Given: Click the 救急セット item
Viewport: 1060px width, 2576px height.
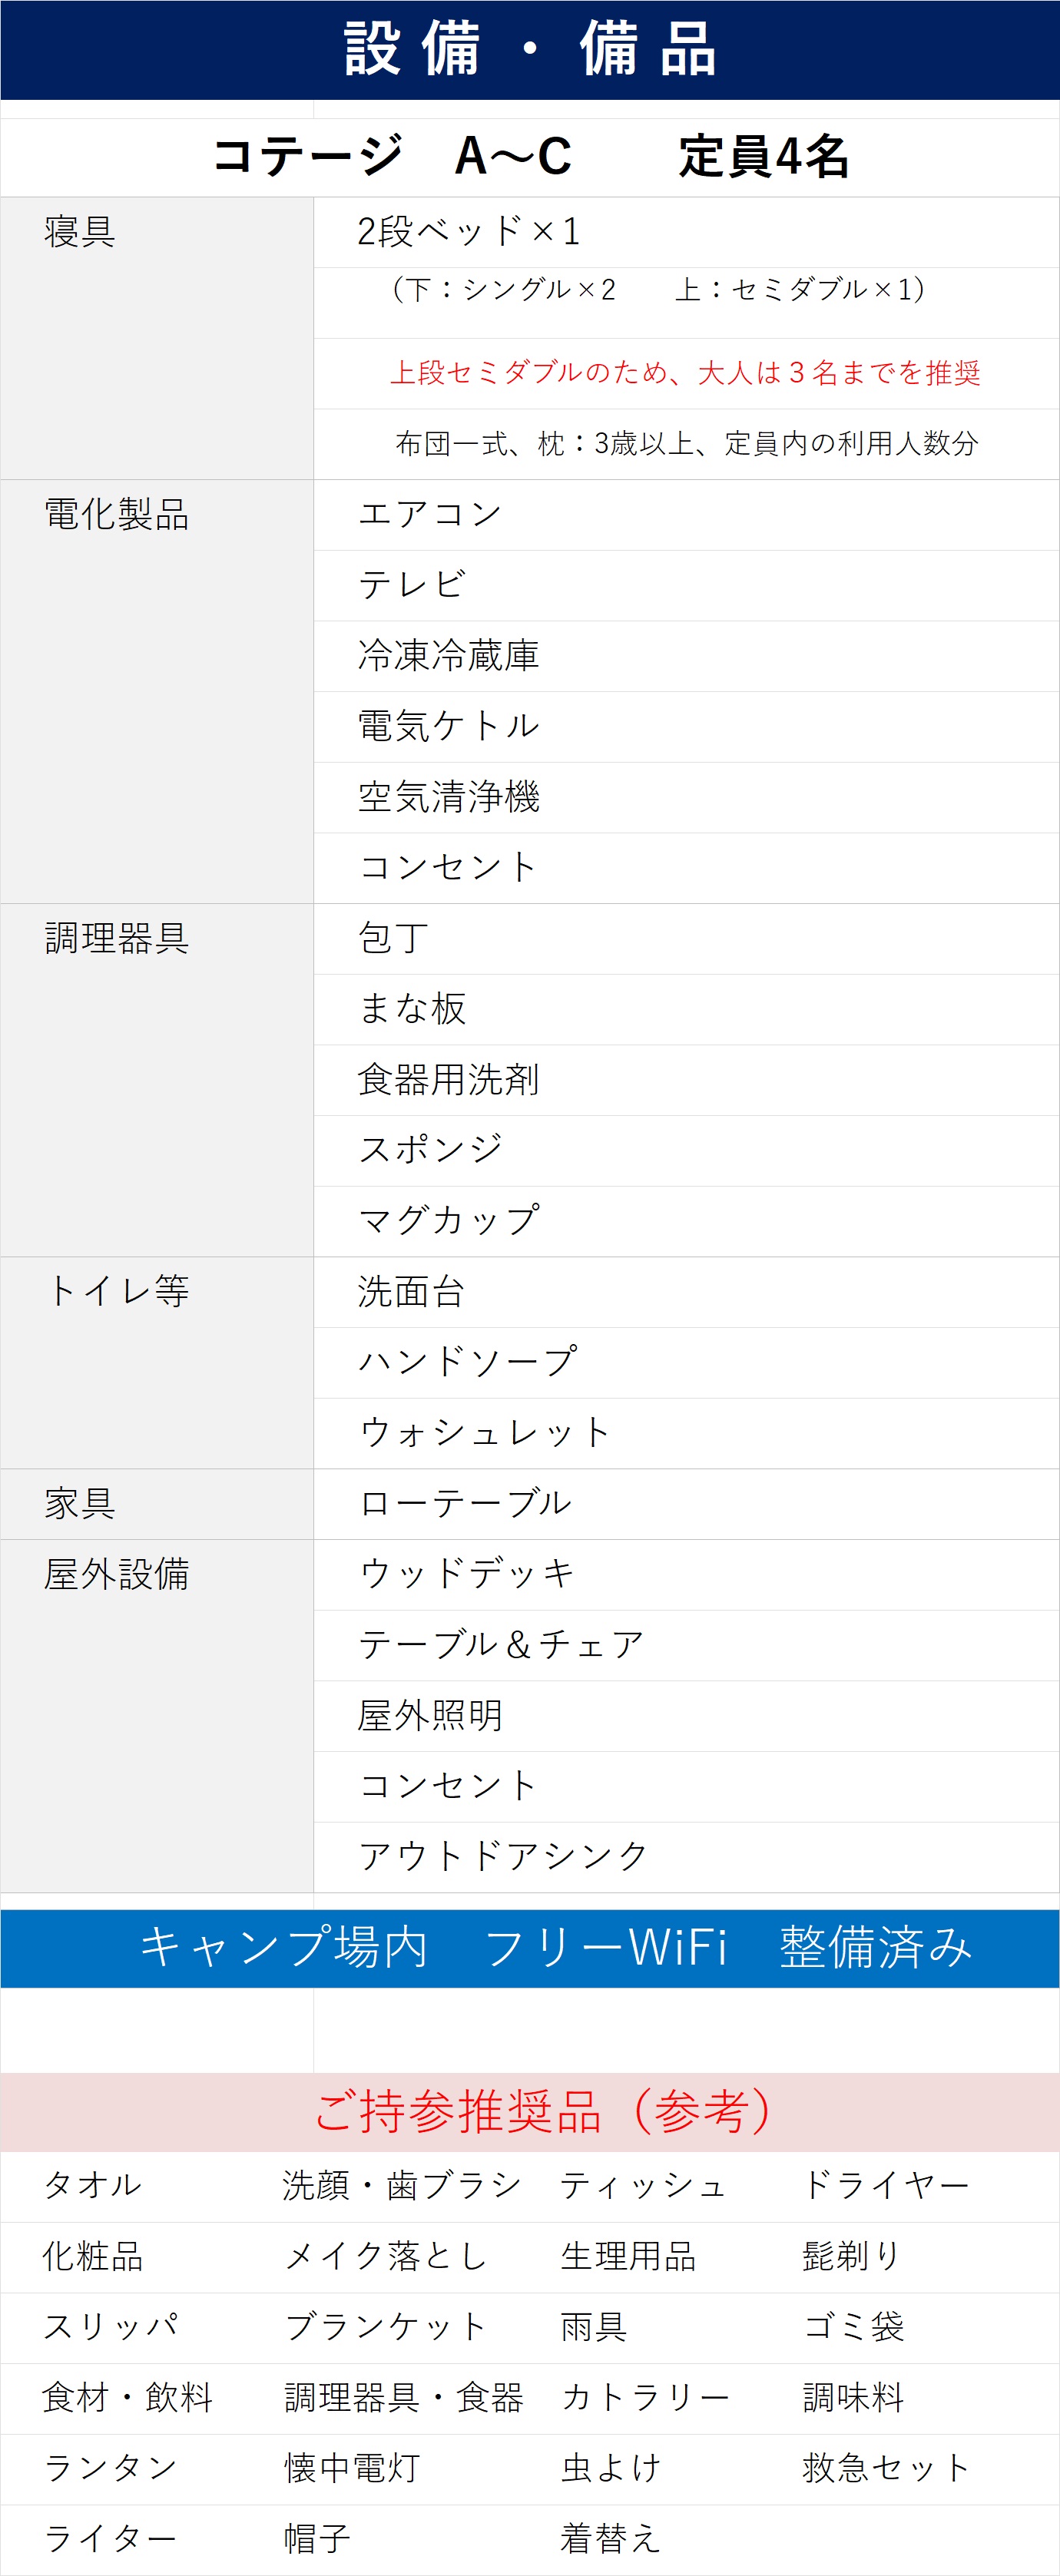Looking at the screenshot, I should tap(885, 2468).
